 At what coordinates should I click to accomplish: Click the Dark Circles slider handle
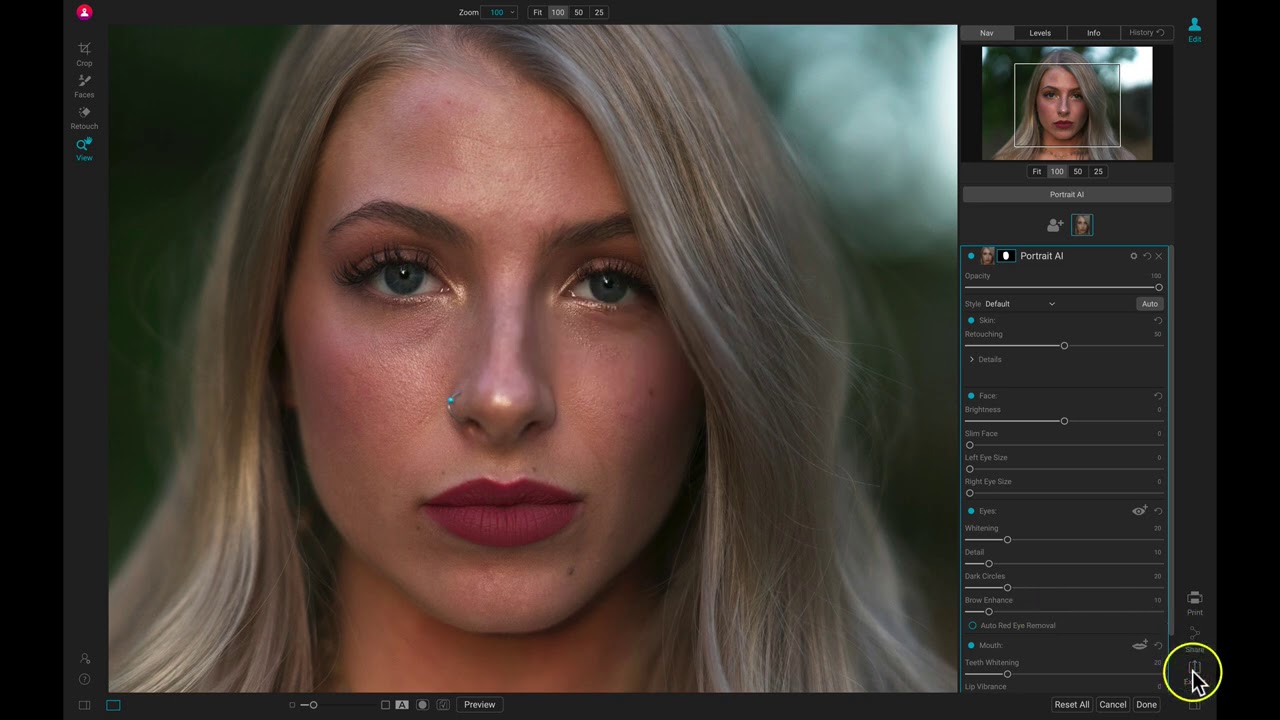(x=1007, y=588)
